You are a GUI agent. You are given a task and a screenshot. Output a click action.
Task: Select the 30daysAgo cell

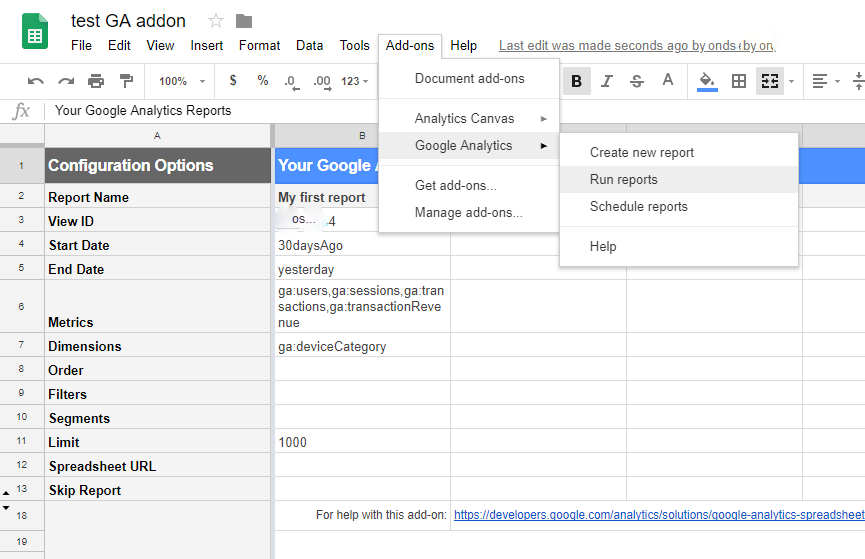(362, 246)
